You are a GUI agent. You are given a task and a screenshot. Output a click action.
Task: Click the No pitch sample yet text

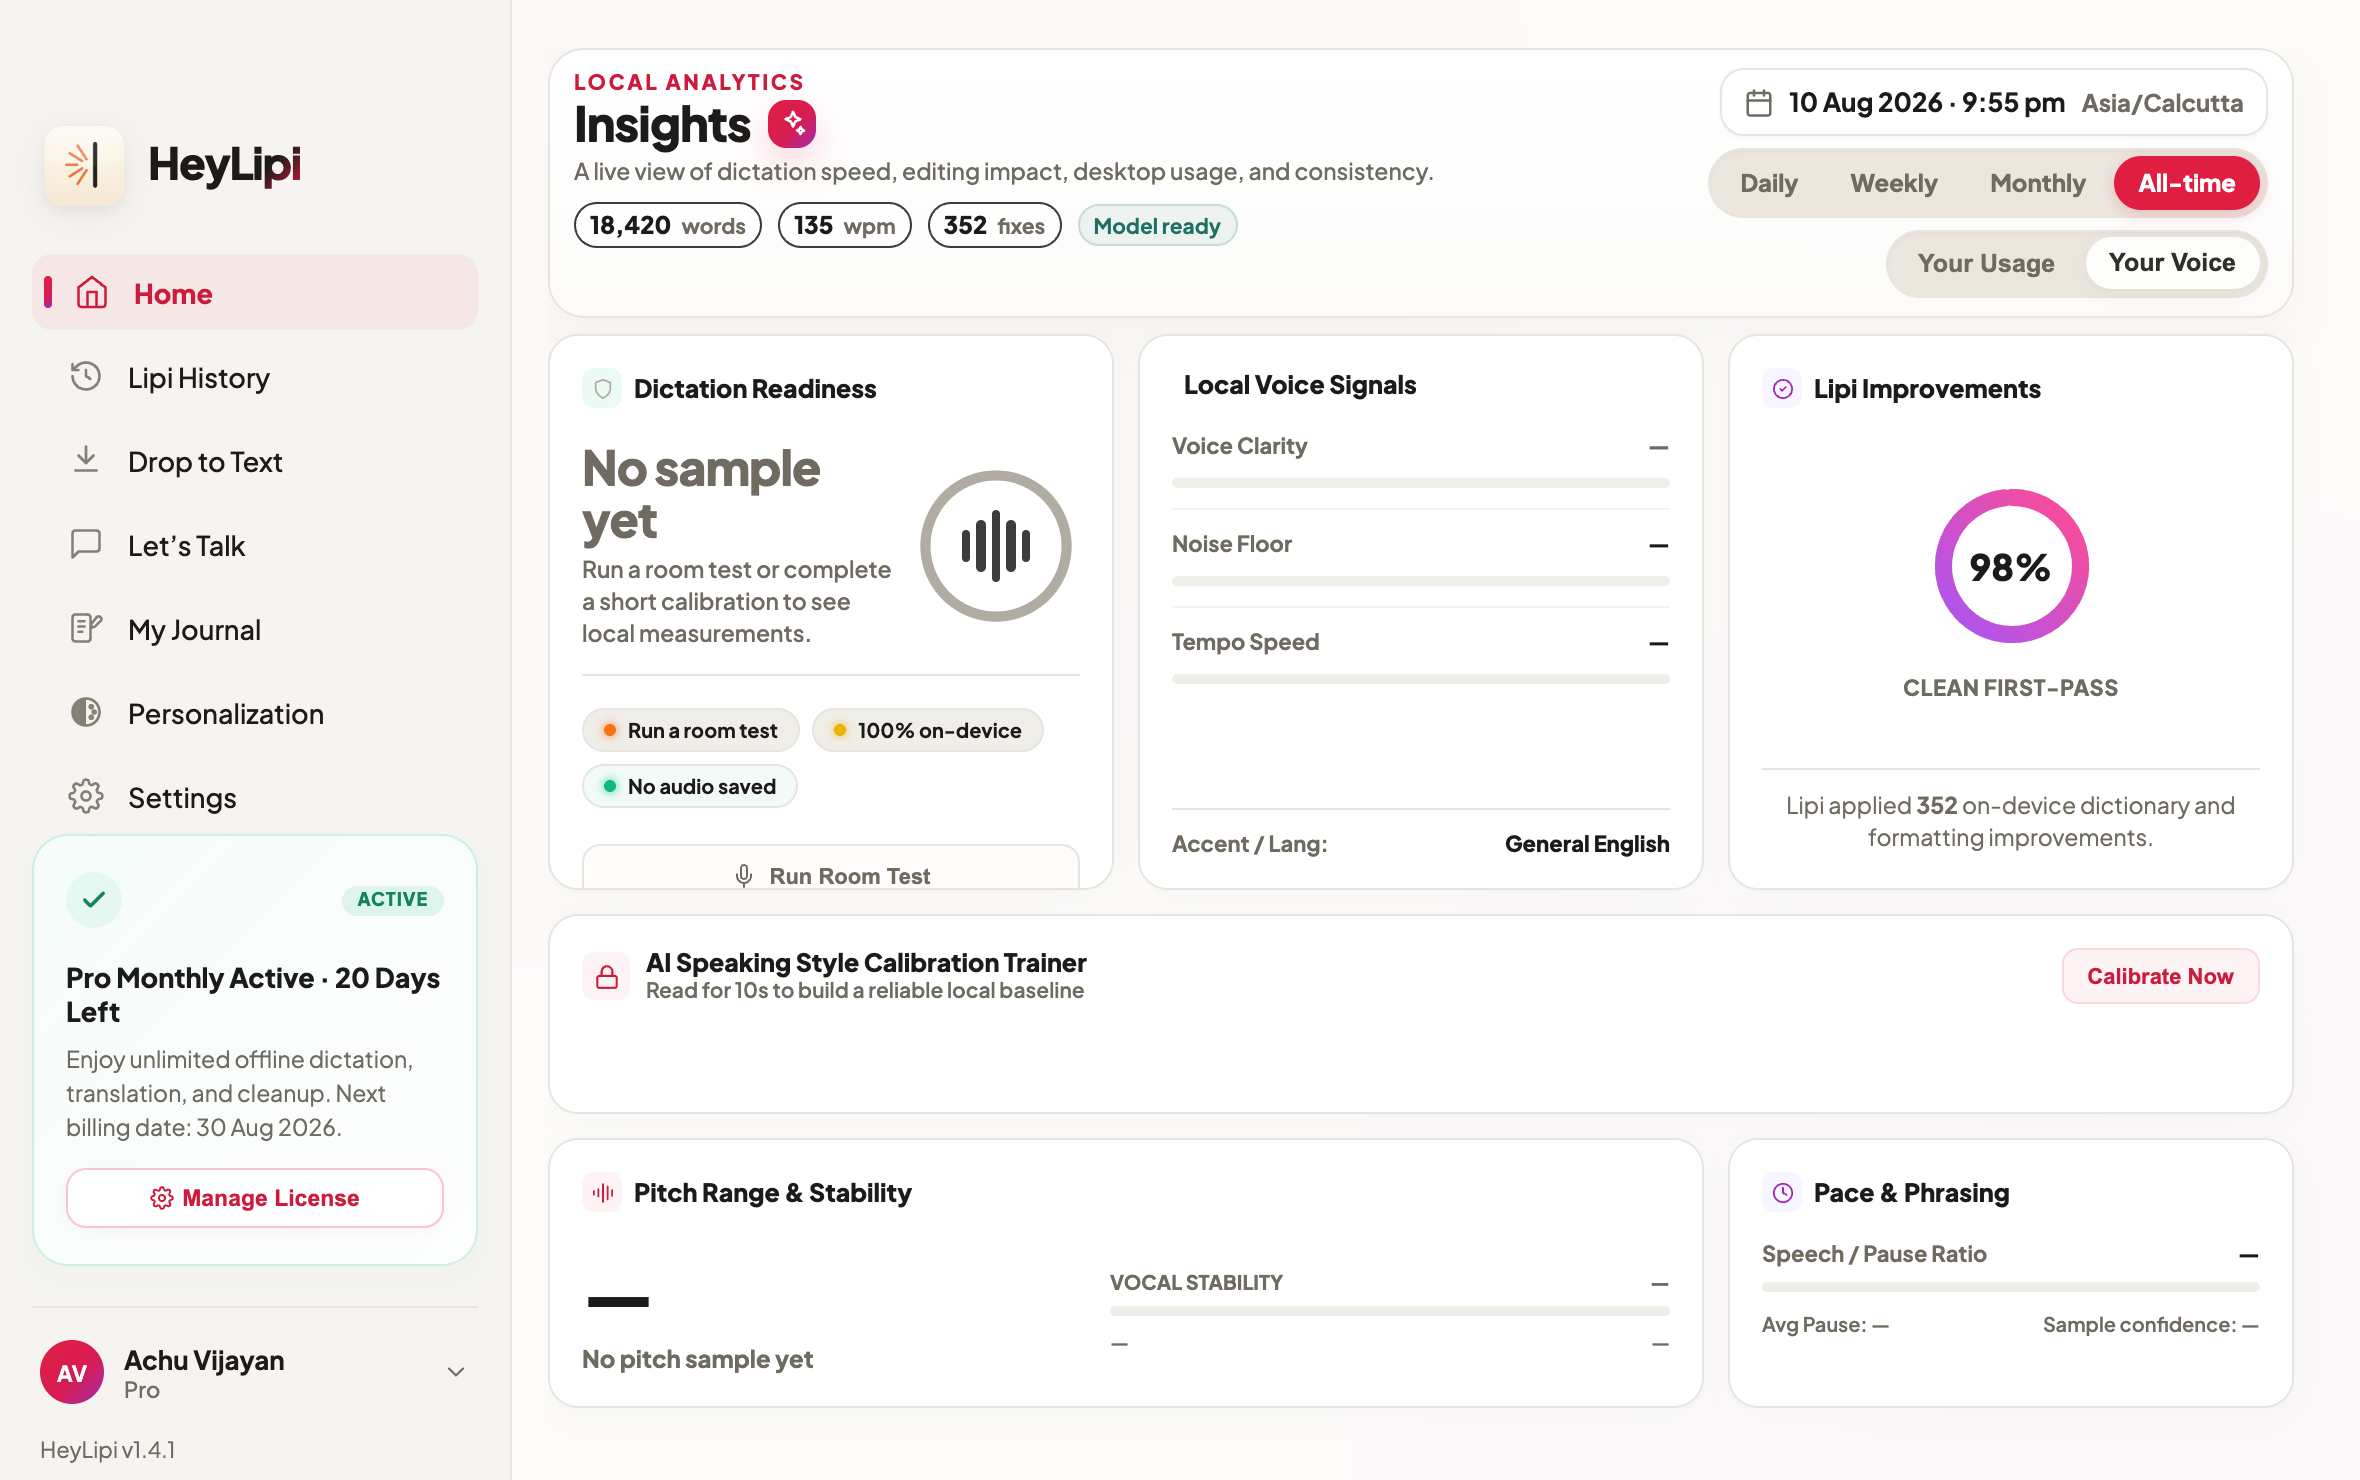[x=697, y=1359]
